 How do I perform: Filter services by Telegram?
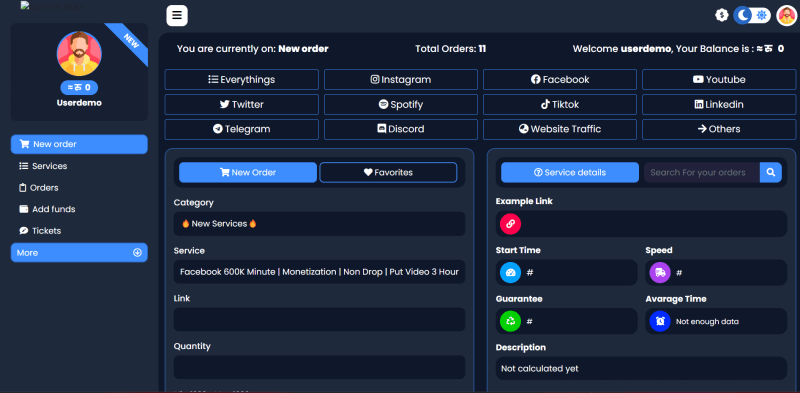point(242,129)
